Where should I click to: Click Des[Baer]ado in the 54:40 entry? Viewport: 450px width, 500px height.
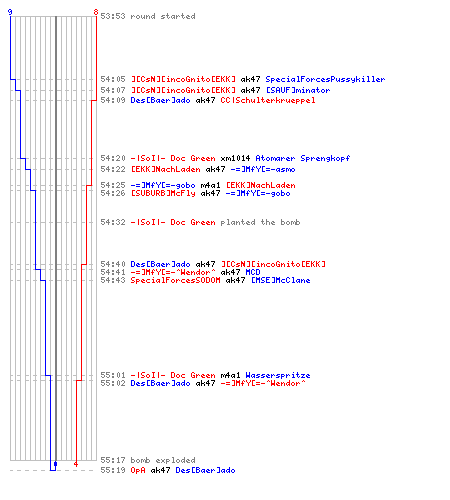coord(160,264)
